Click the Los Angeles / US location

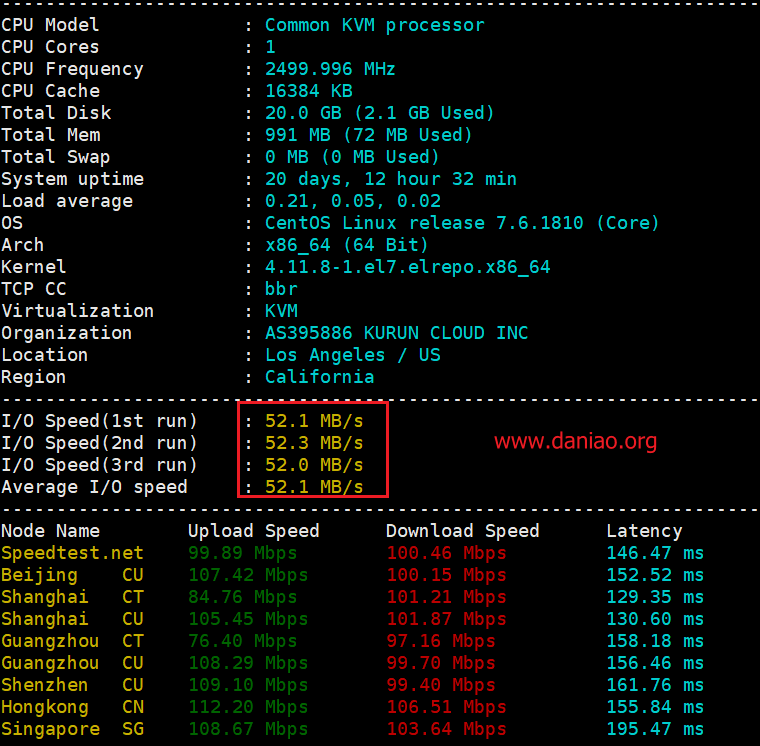click(x=352, y=355)
